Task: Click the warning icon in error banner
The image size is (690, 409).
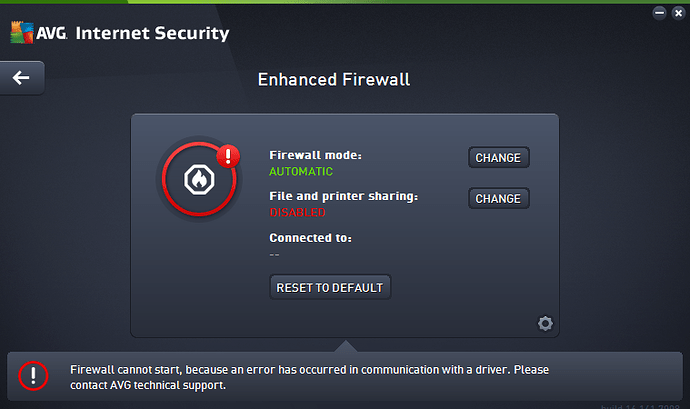Action: (x=33, y=376)
